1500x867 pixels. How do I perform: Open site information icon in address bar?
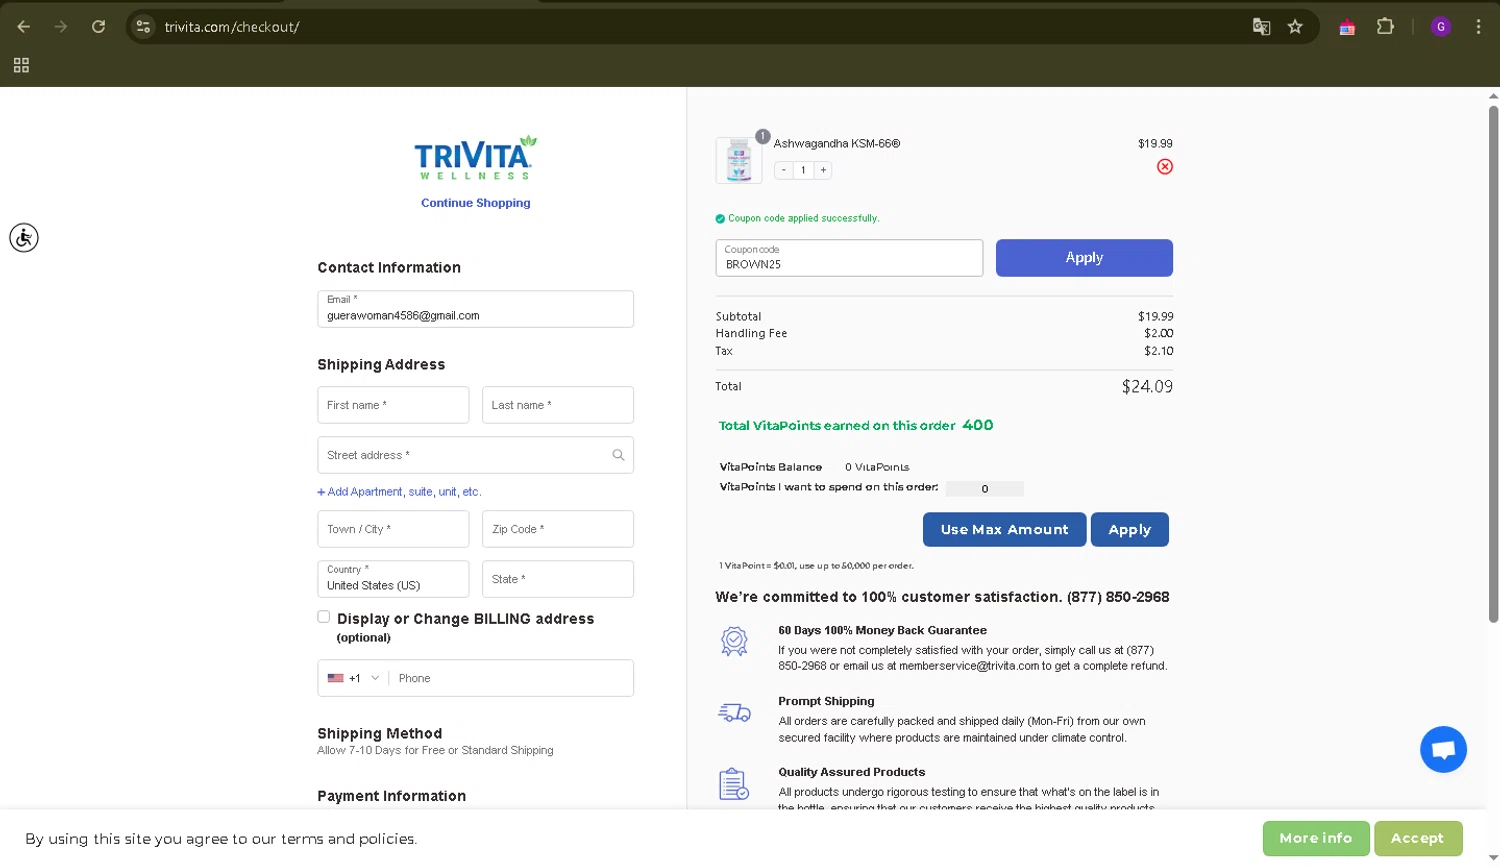(144, 27)
